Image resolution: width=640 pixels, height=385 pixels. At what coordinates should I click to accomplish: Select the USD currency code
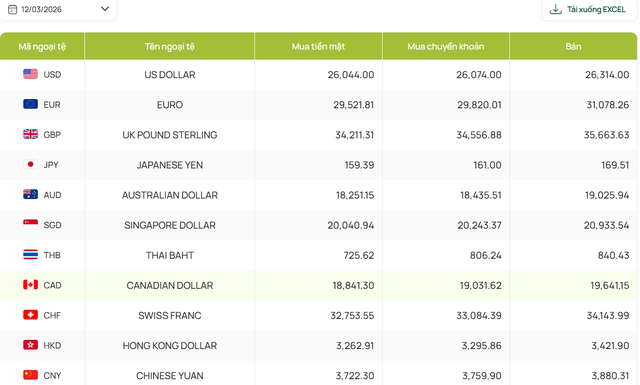52,75
